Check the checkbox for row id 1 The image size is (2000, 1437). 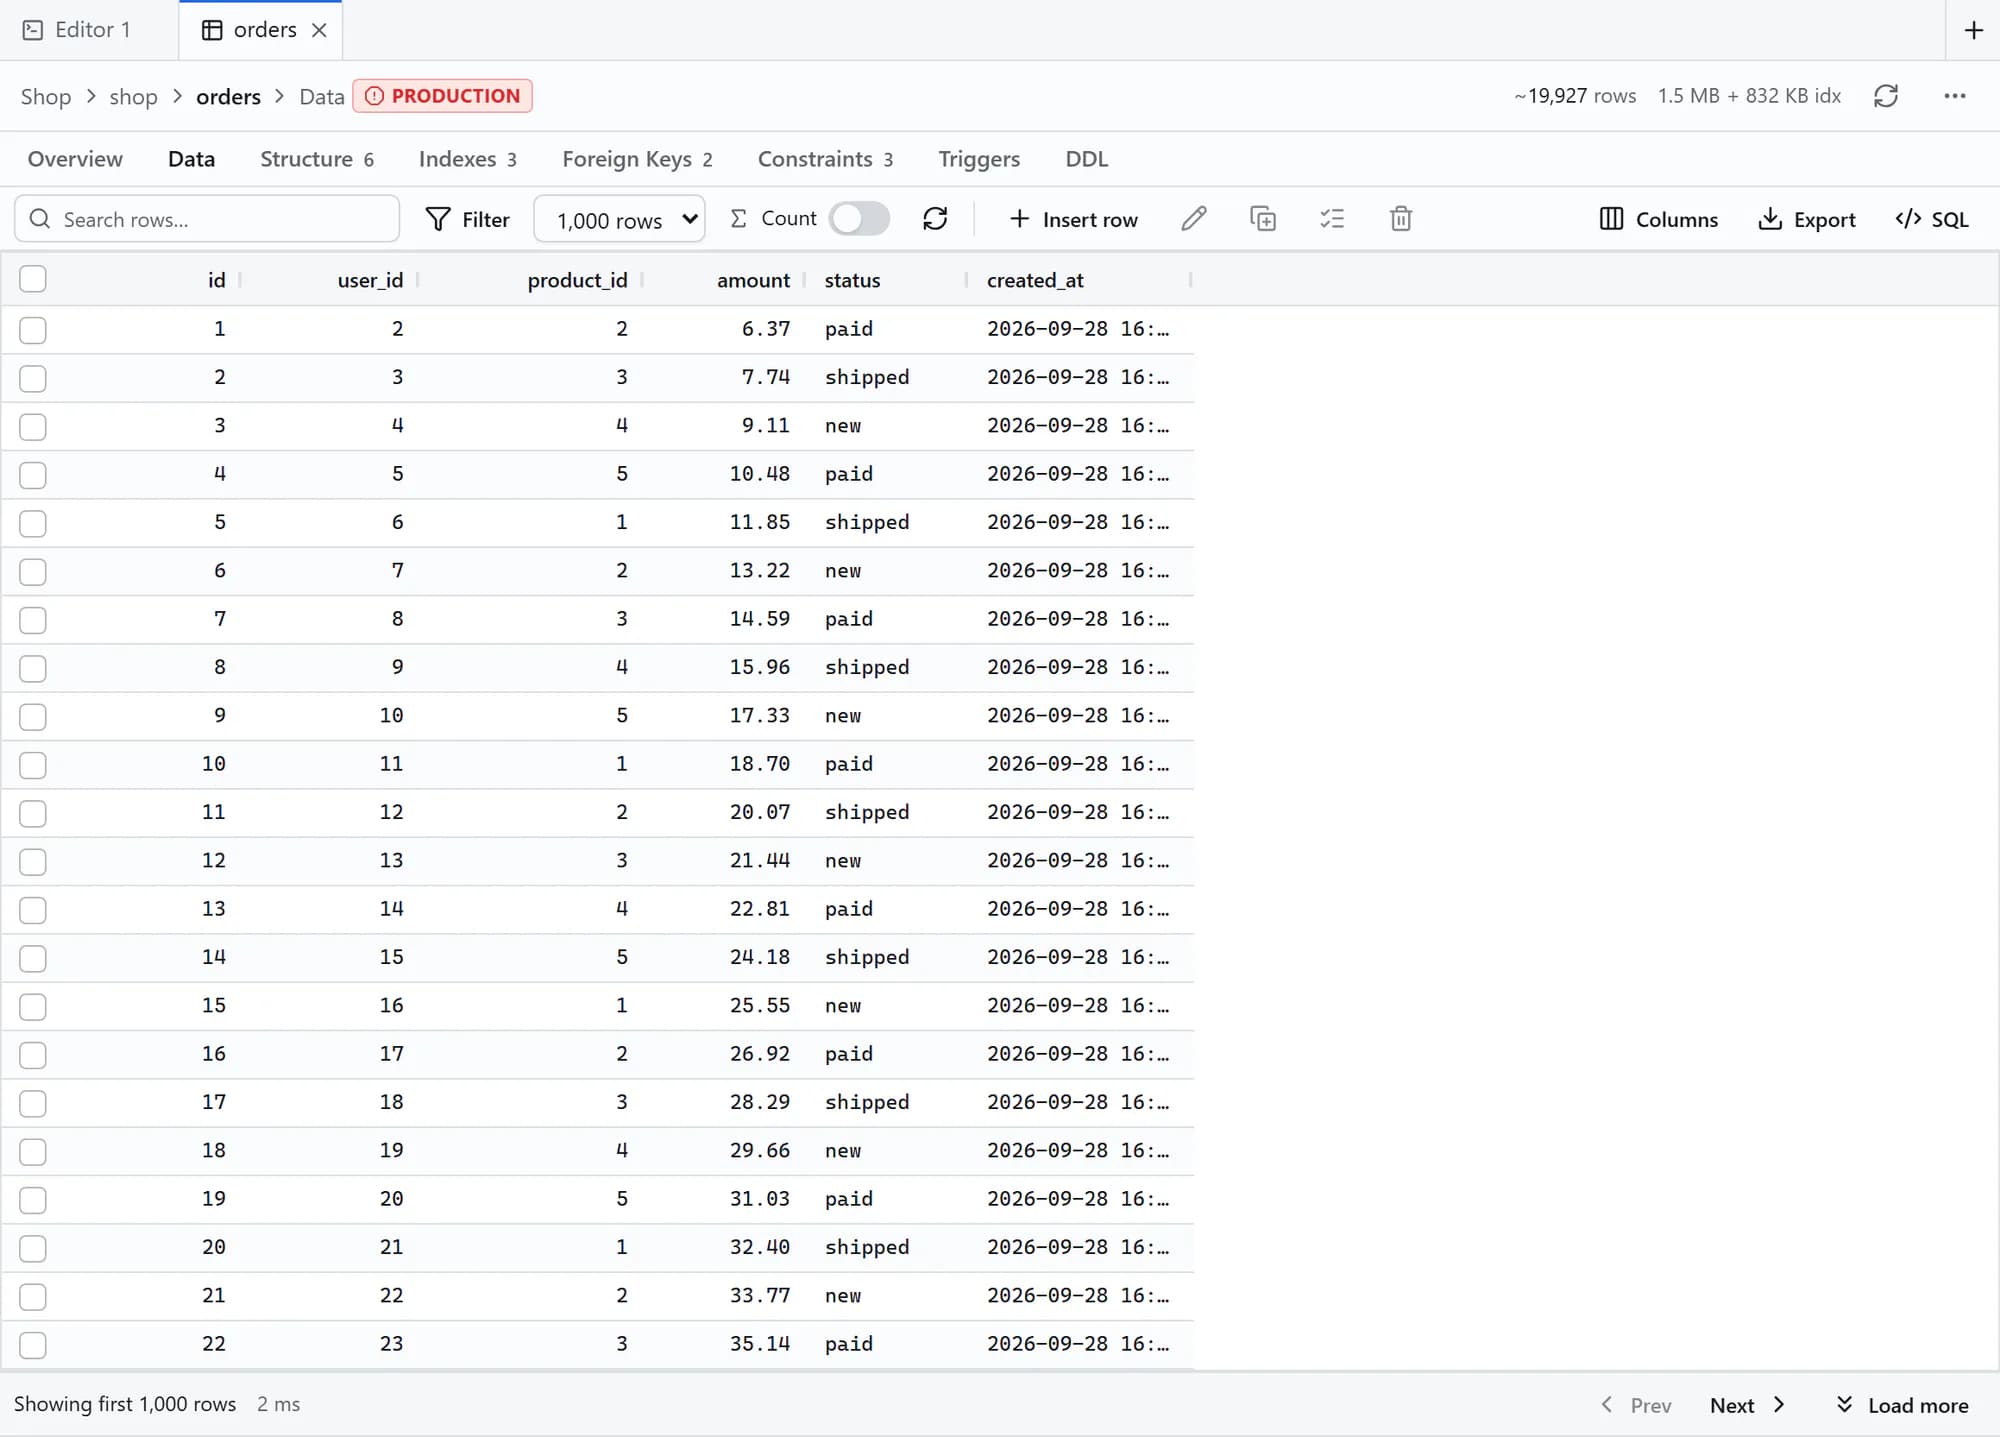coord(33,330)
